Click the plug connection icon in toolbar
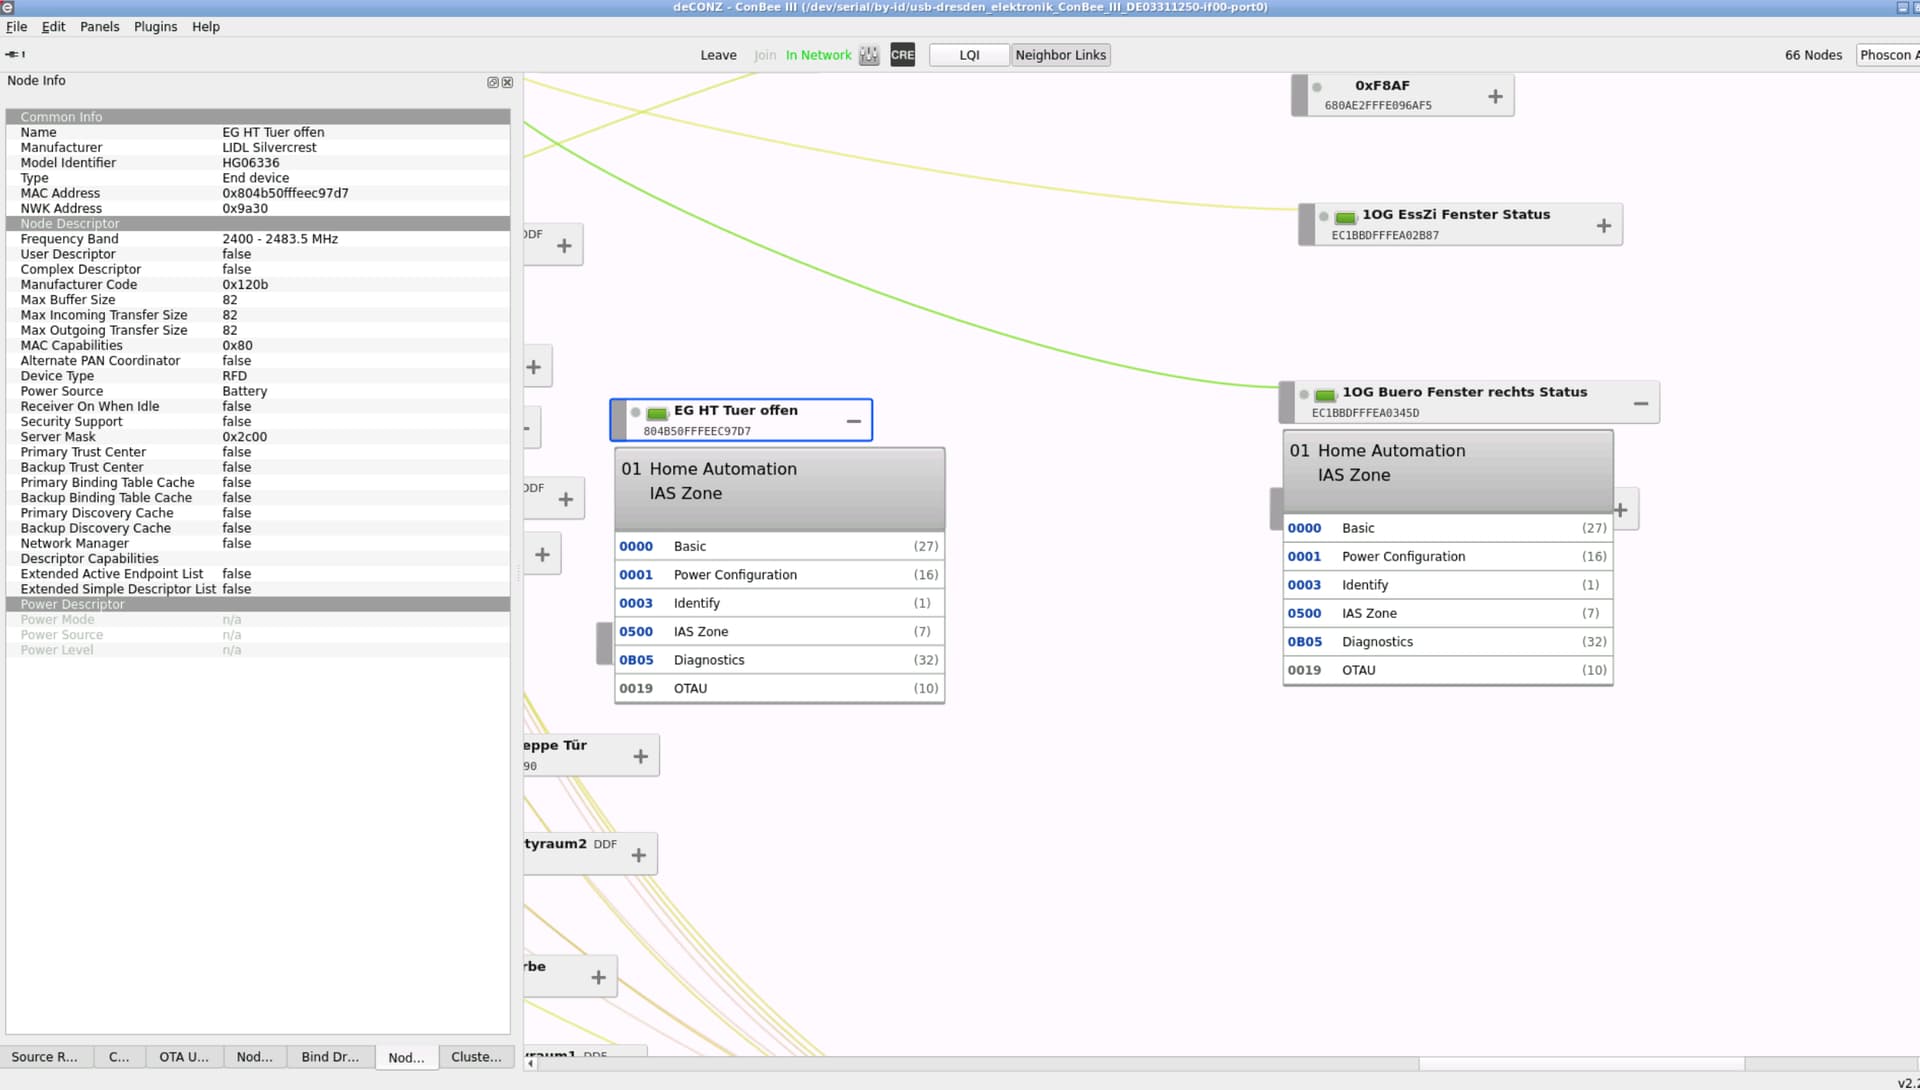 15,54
